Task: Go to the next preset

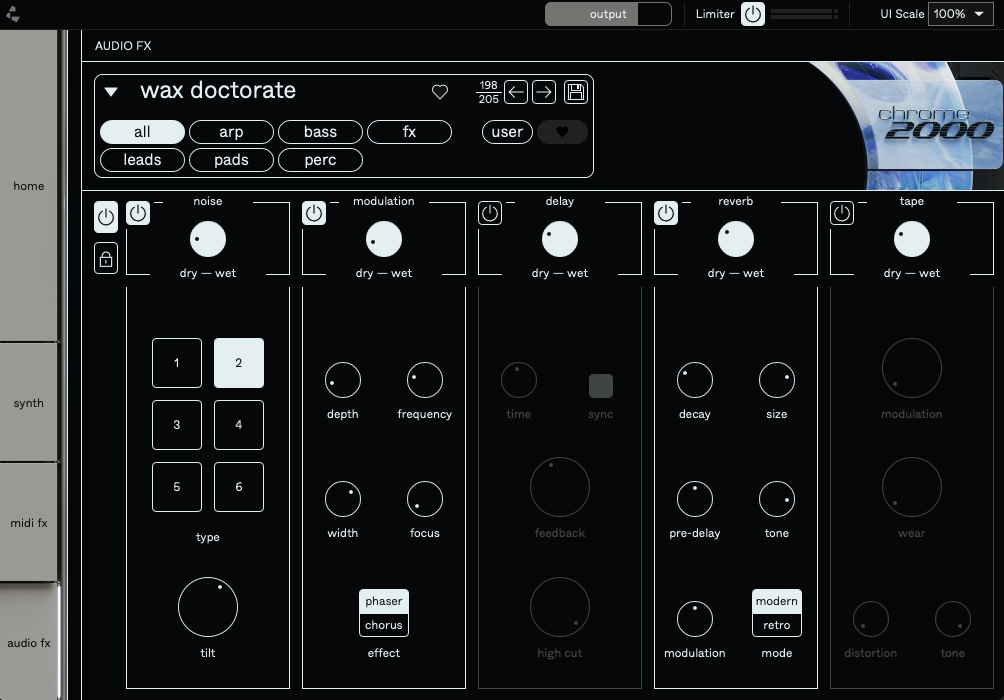Action: (544, 92)
